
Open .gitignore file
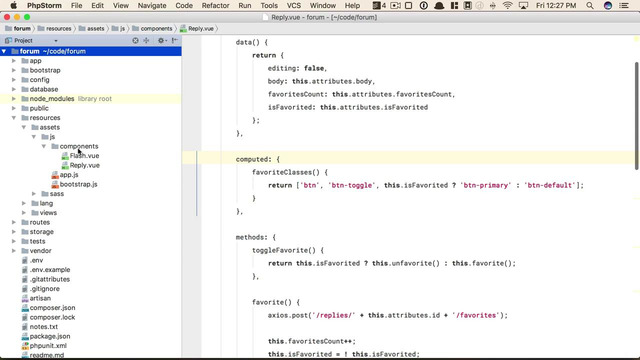pyautogui.click(x=40, y=289)
